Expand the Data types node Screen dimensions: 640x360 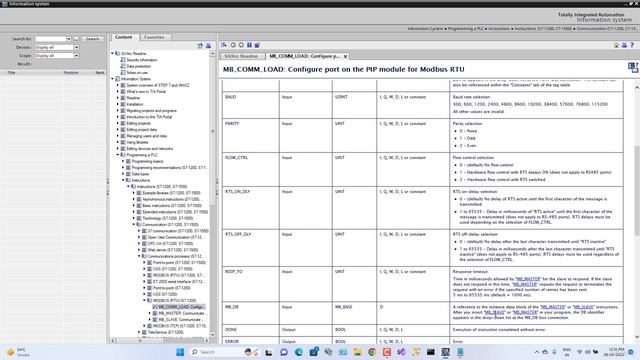coord(123,174)
